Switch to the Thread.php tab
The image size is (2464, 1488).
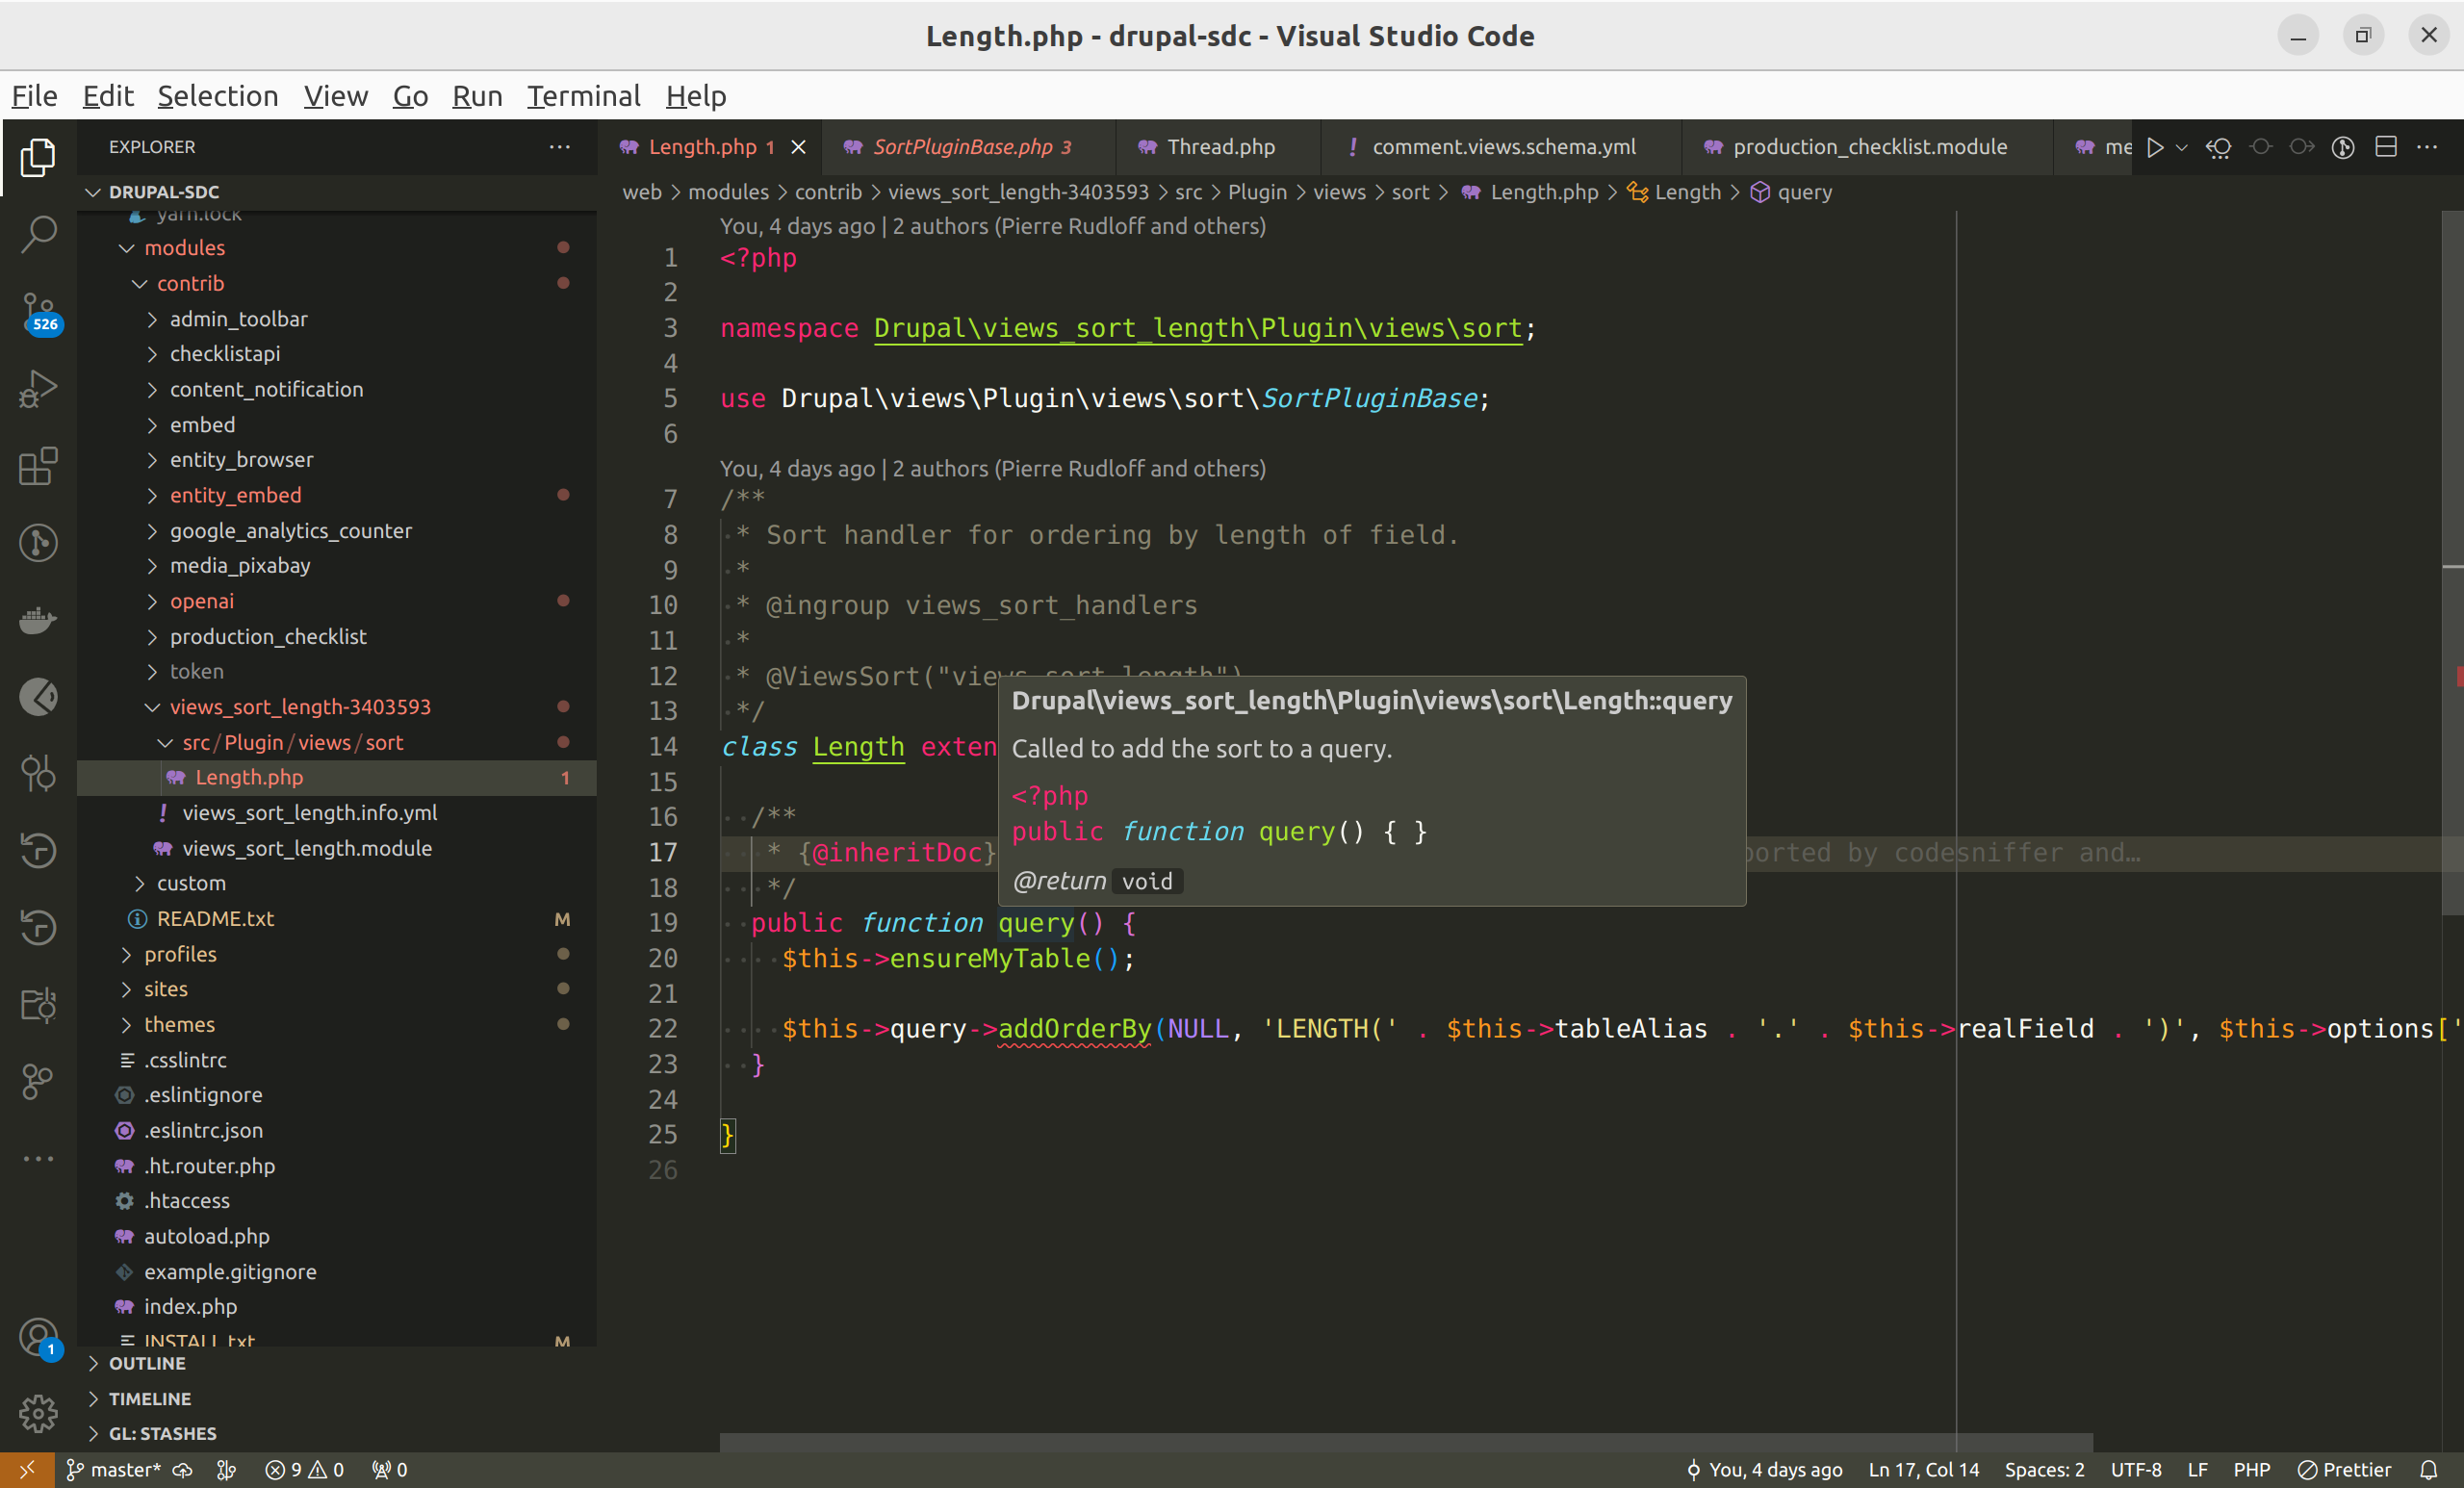tap(1220, 147)
